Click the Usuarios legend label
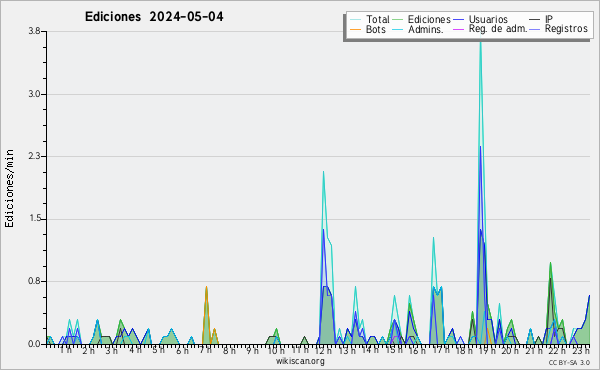600x370 pixels. point(488,20)
